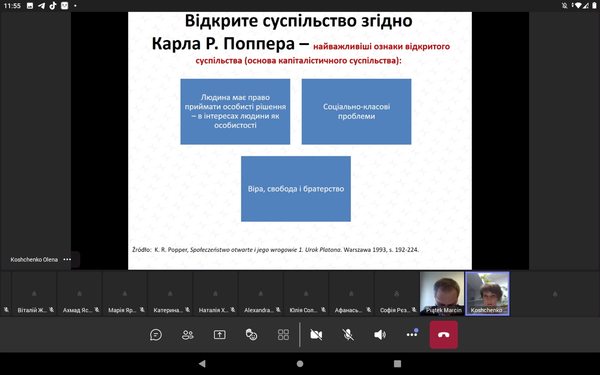This screenshot has width=600, height=375.
Task: Open Android recent apps button
Action: point(398,364)
